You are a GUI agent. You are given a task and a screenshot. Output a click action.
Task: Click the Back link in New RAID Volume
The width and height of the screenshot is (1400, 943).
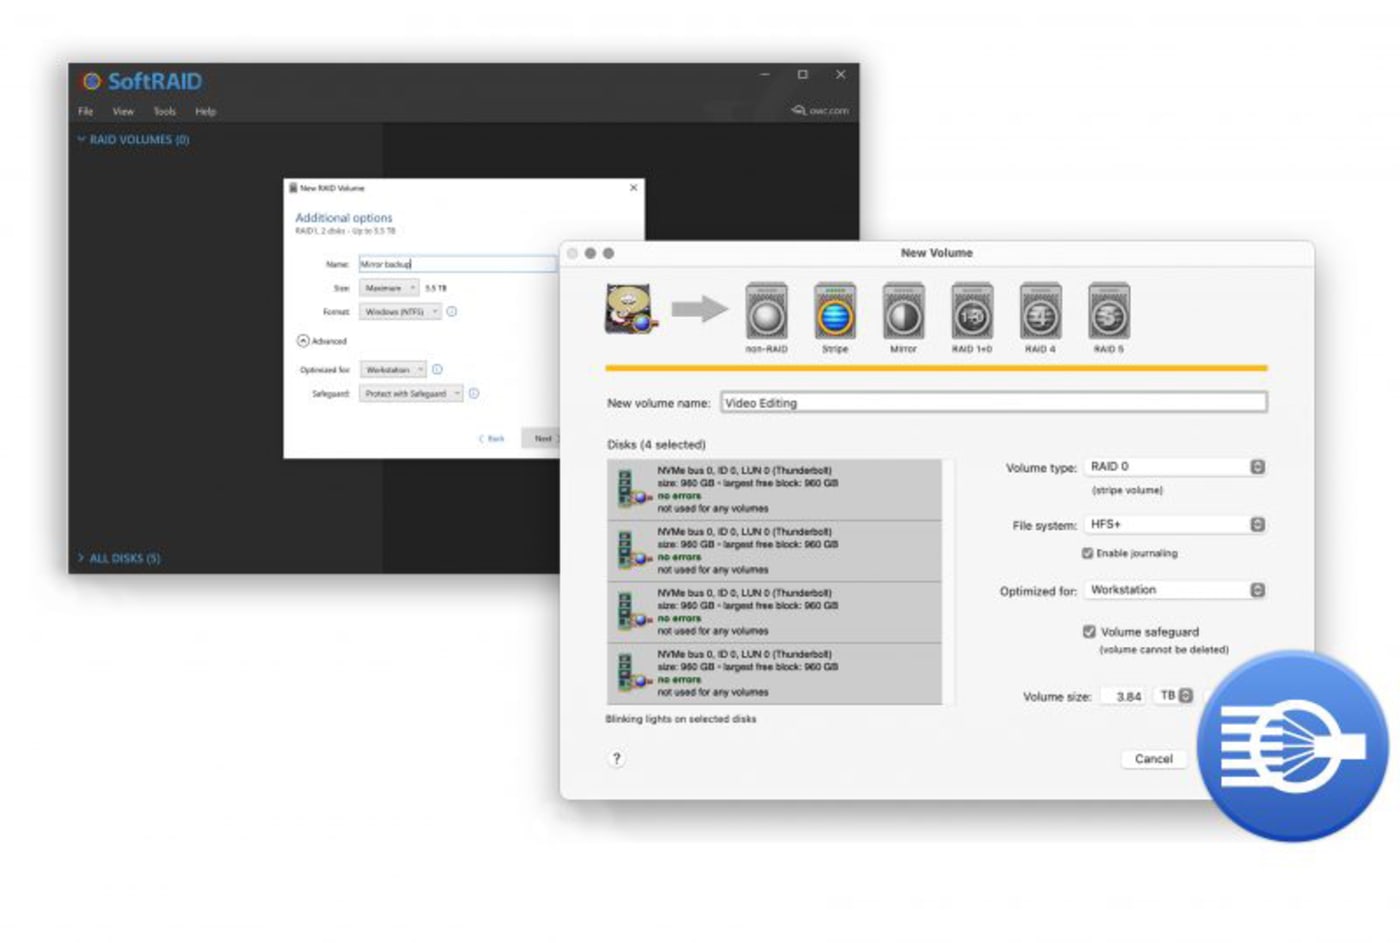coord(492,439)
